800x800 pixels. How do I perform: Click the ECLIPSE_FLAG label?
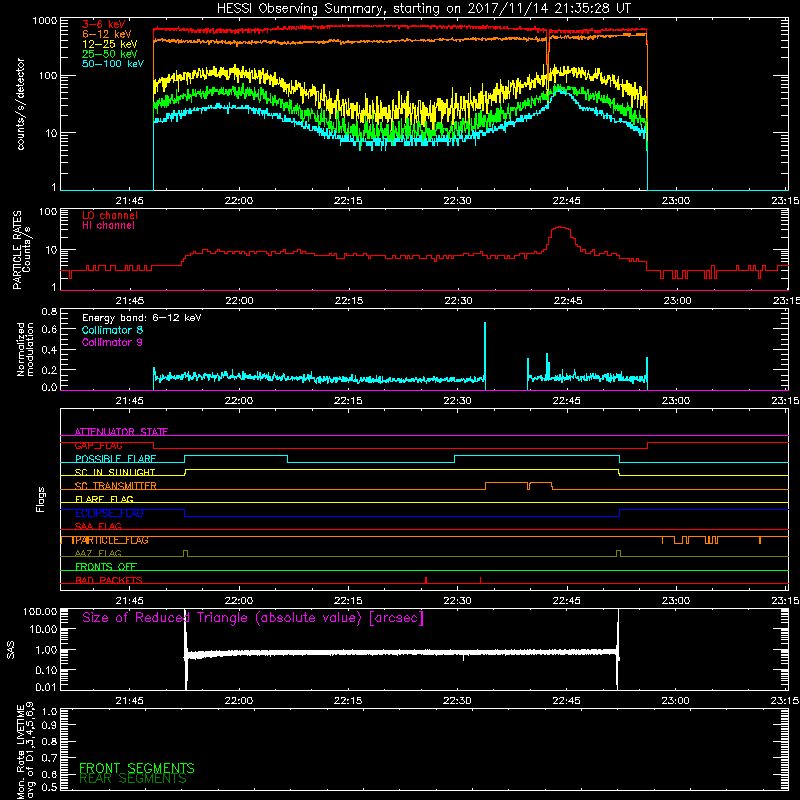pyautogui.click(x=109, y=513)
